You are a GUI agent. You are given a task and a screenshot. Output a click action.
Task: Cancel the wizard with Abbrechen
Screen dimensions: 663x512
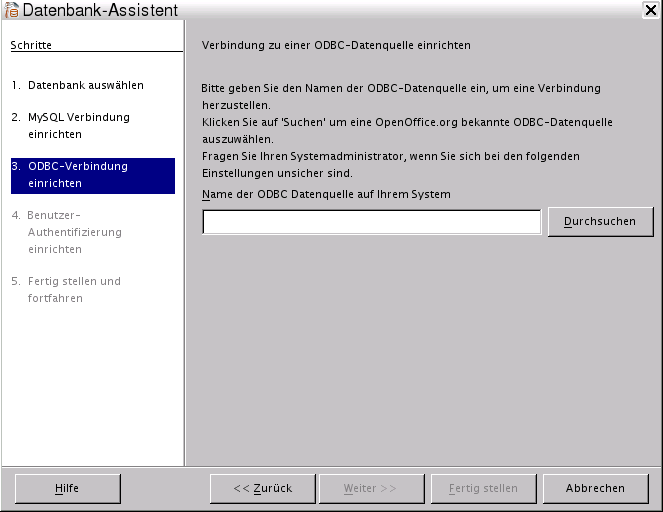[x=595, y=489]
